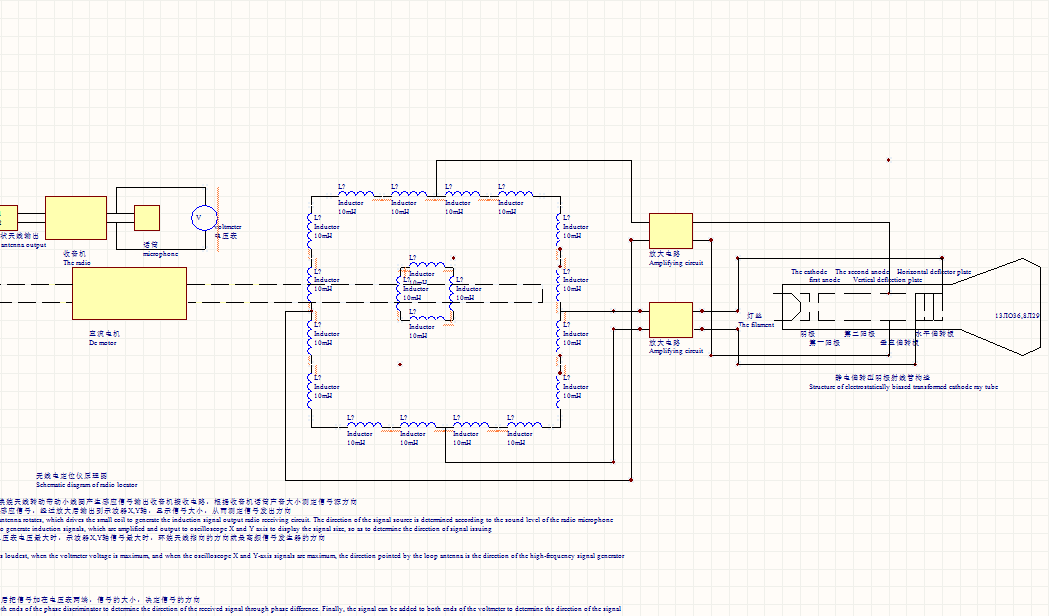Select 'The filament' text label
This screenshot has height=616, width=1049.
coord(756,325)
